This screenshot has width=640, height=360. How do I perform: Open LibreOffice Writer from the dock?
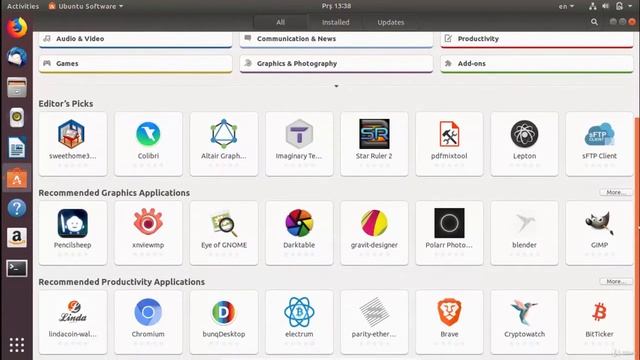point(17,147)
